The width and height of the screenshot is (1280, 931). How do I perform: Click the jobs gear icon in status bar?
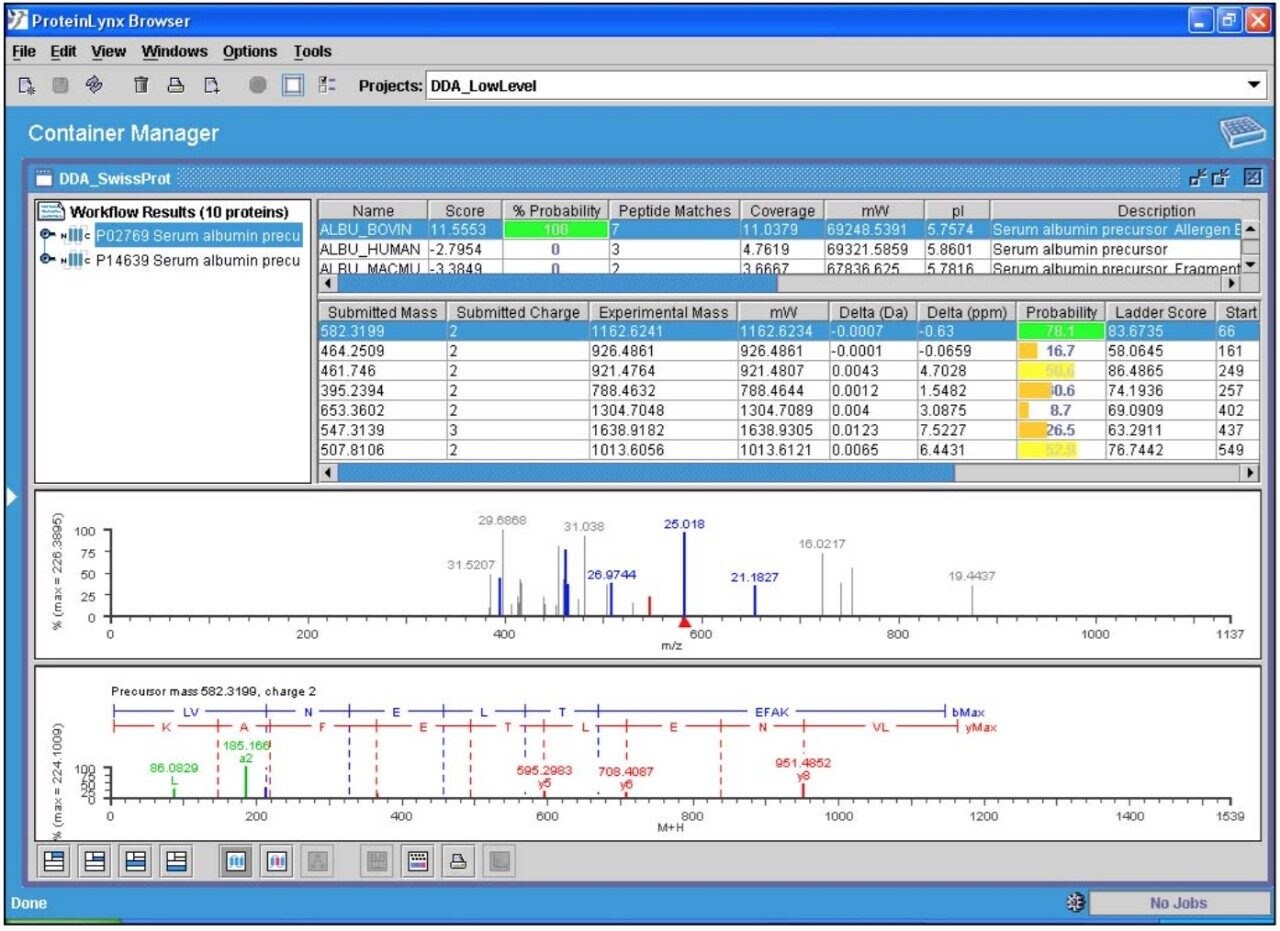pyautogui.click(x=1075, y=902)
